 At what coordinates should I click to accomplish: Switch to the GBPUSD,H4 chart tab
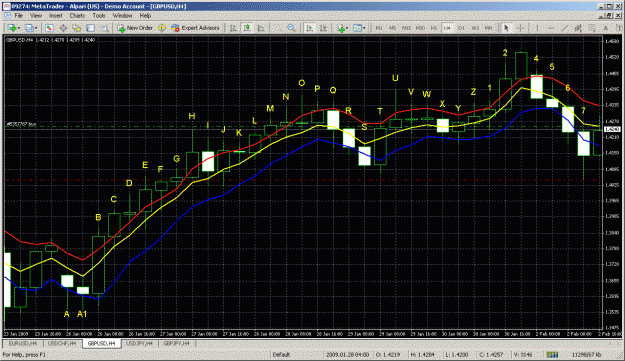(102, 343)
